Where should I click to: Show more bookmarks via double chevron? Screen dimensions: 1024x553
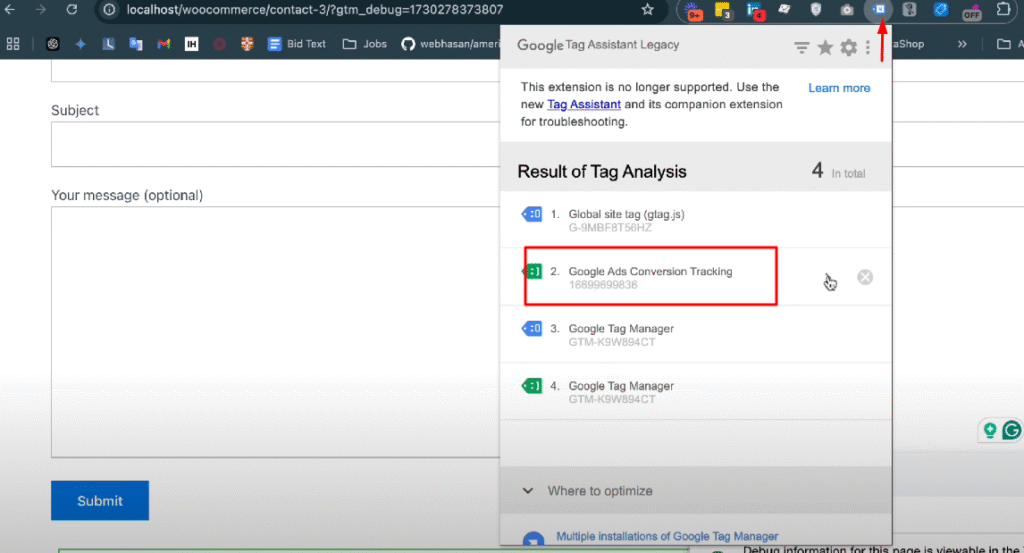(x=962, y=44)
